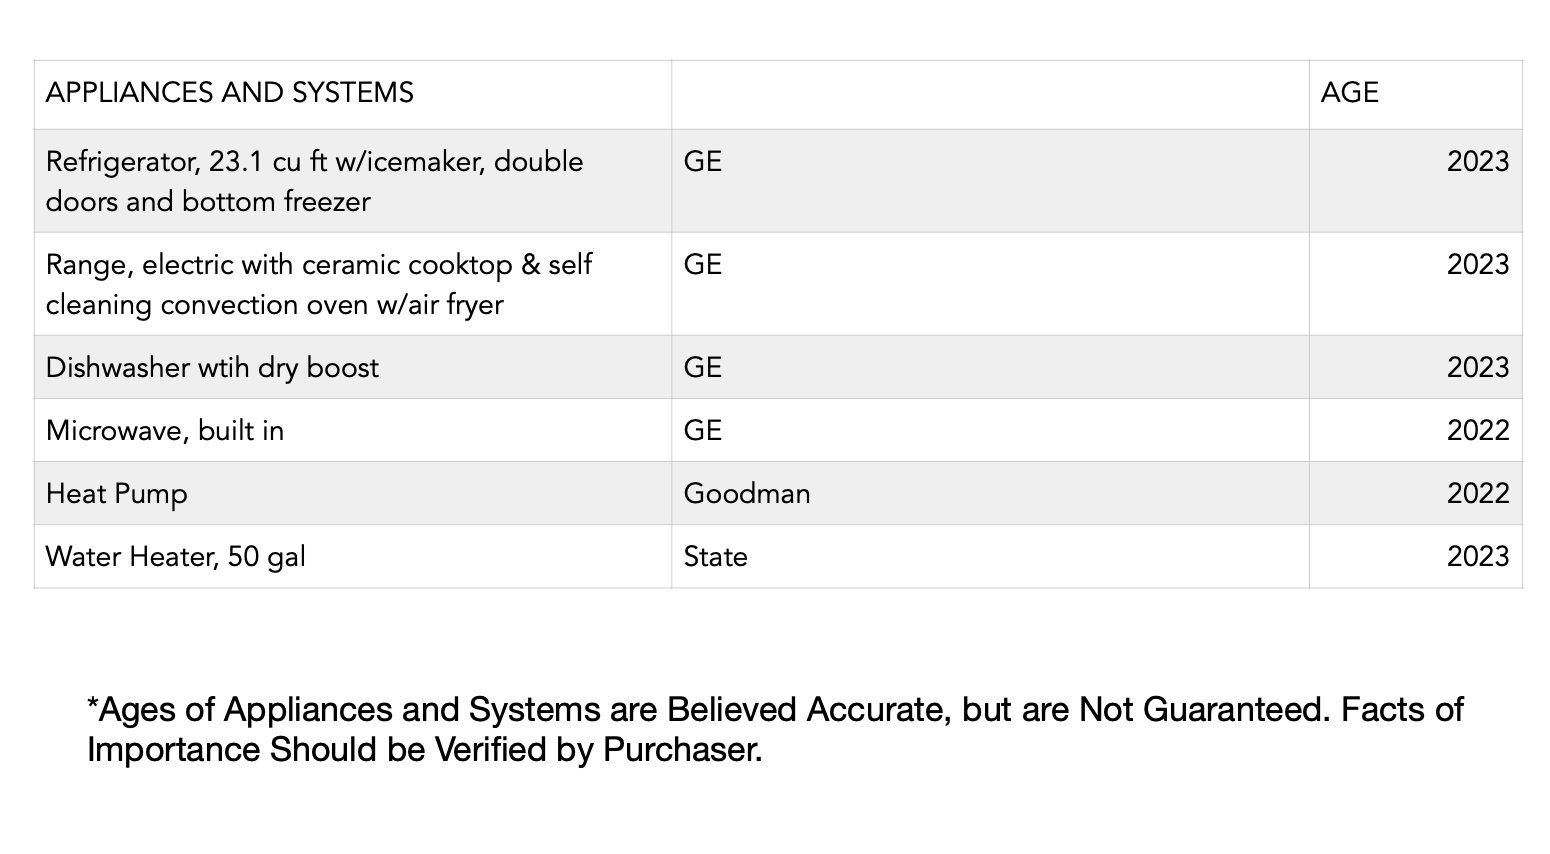
Task: Click the Refrigerator description cell
Action: (314, 181)
